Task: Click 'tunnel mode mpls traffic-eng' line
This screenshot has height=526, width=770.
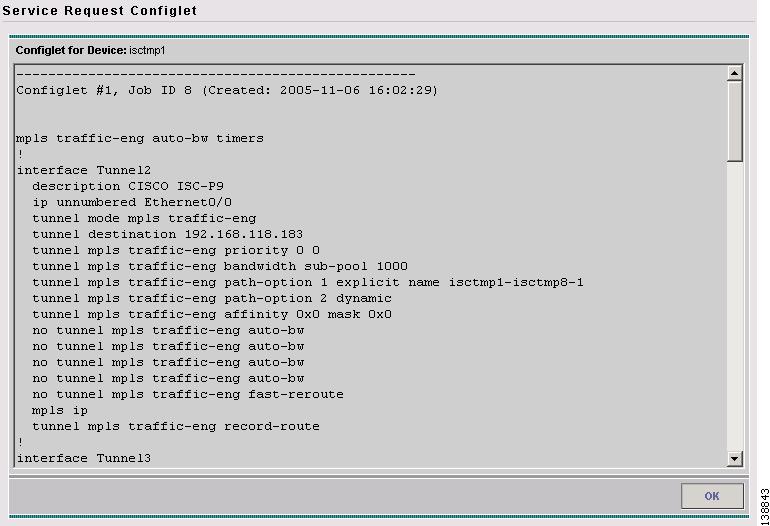Action: coord(144,219)
